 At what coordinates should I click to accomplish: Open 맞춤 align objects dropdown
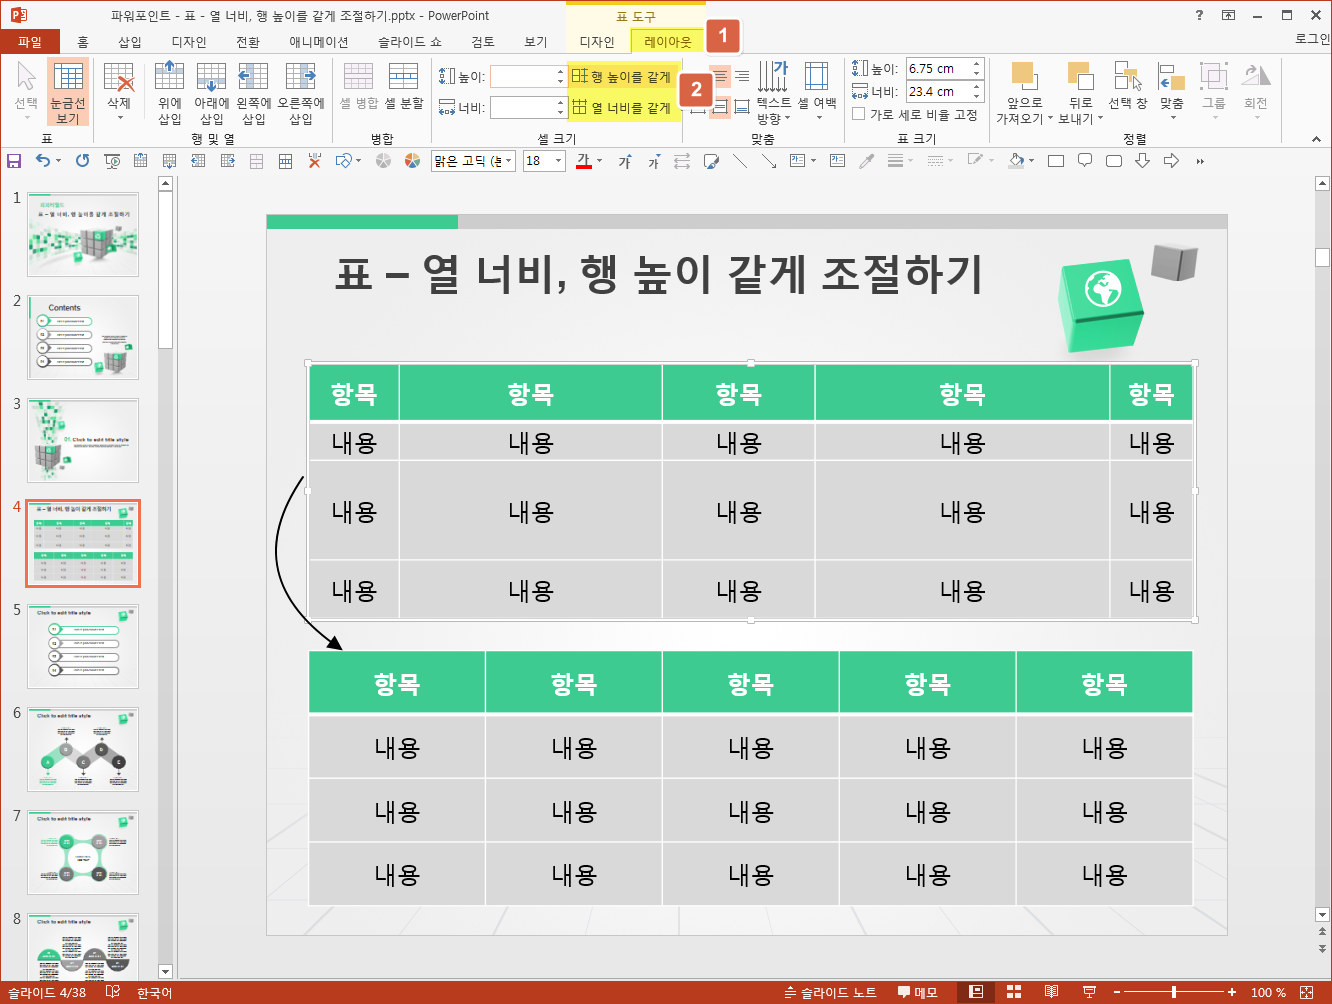[1172, 92]
